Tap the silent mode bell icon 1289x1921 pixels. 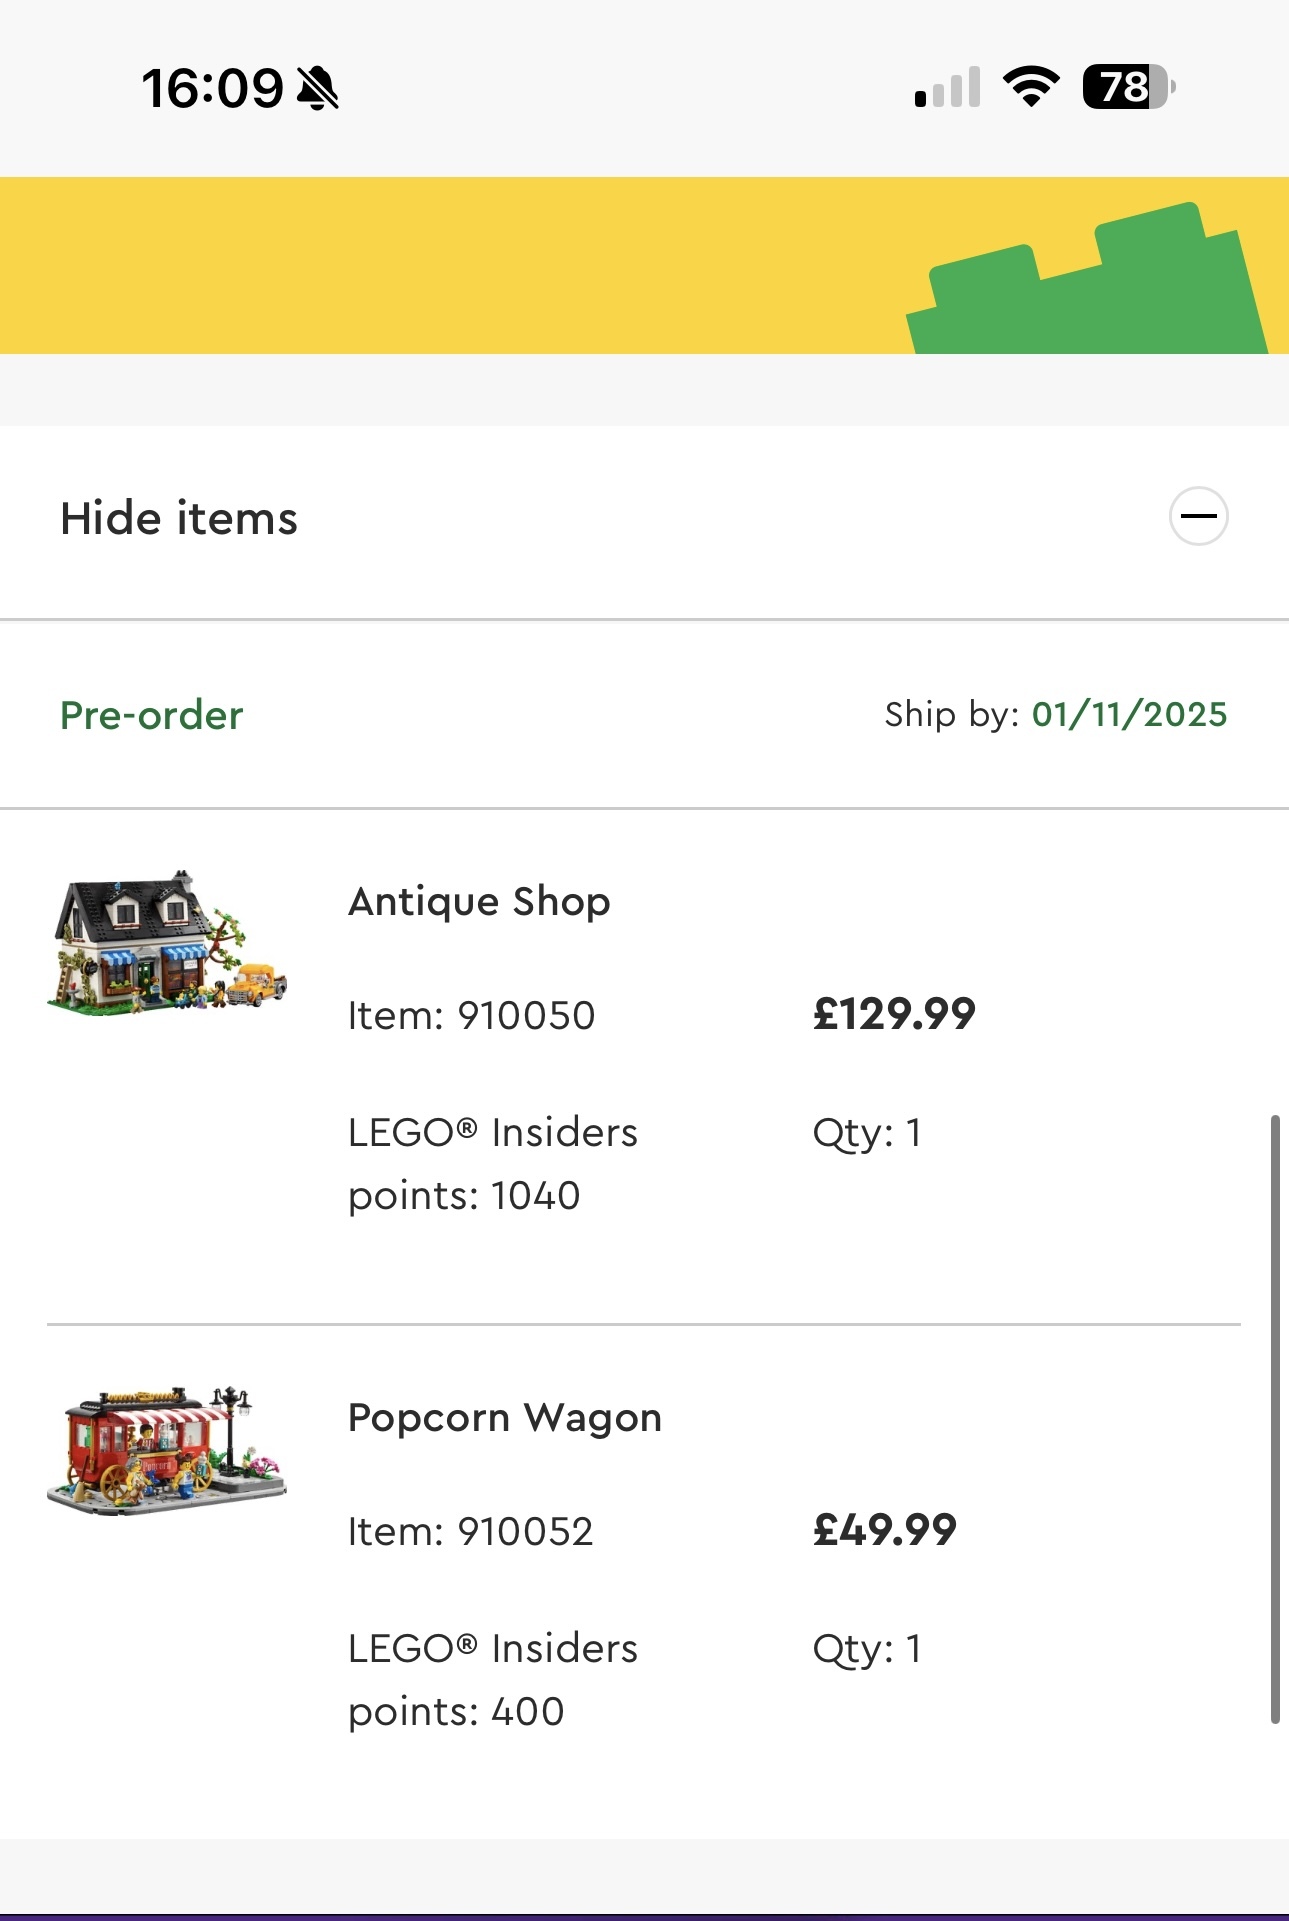coord(318,88)
